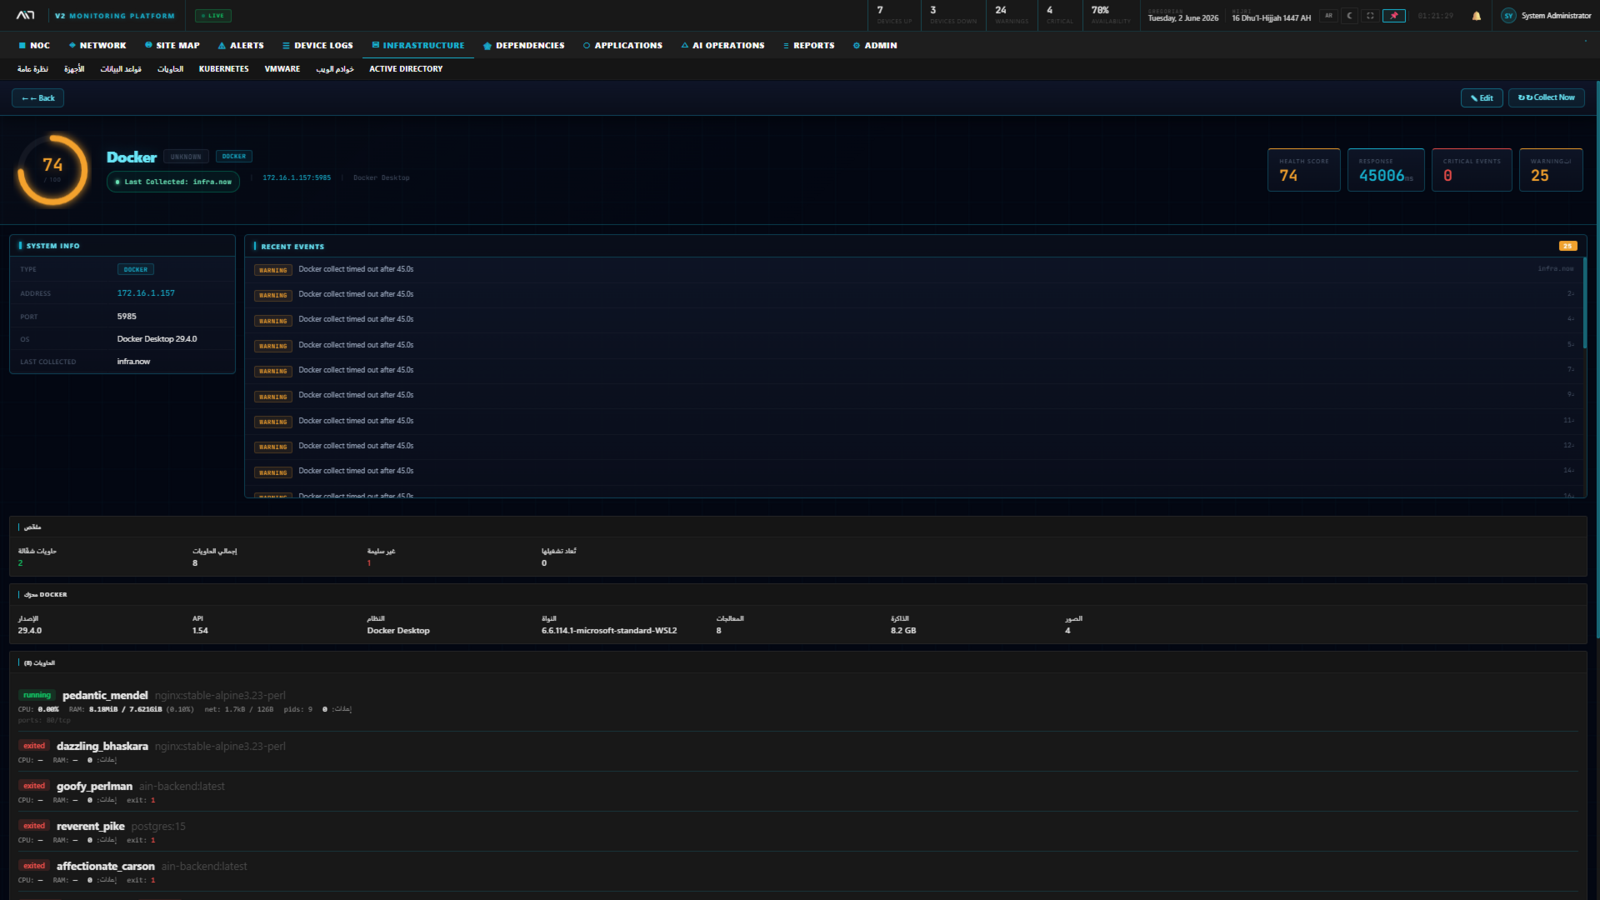The height and width of the screenshot is (900, 1600).
Task: Click the Recent Events scrollbar
Action: click(x=1584, y=303)
